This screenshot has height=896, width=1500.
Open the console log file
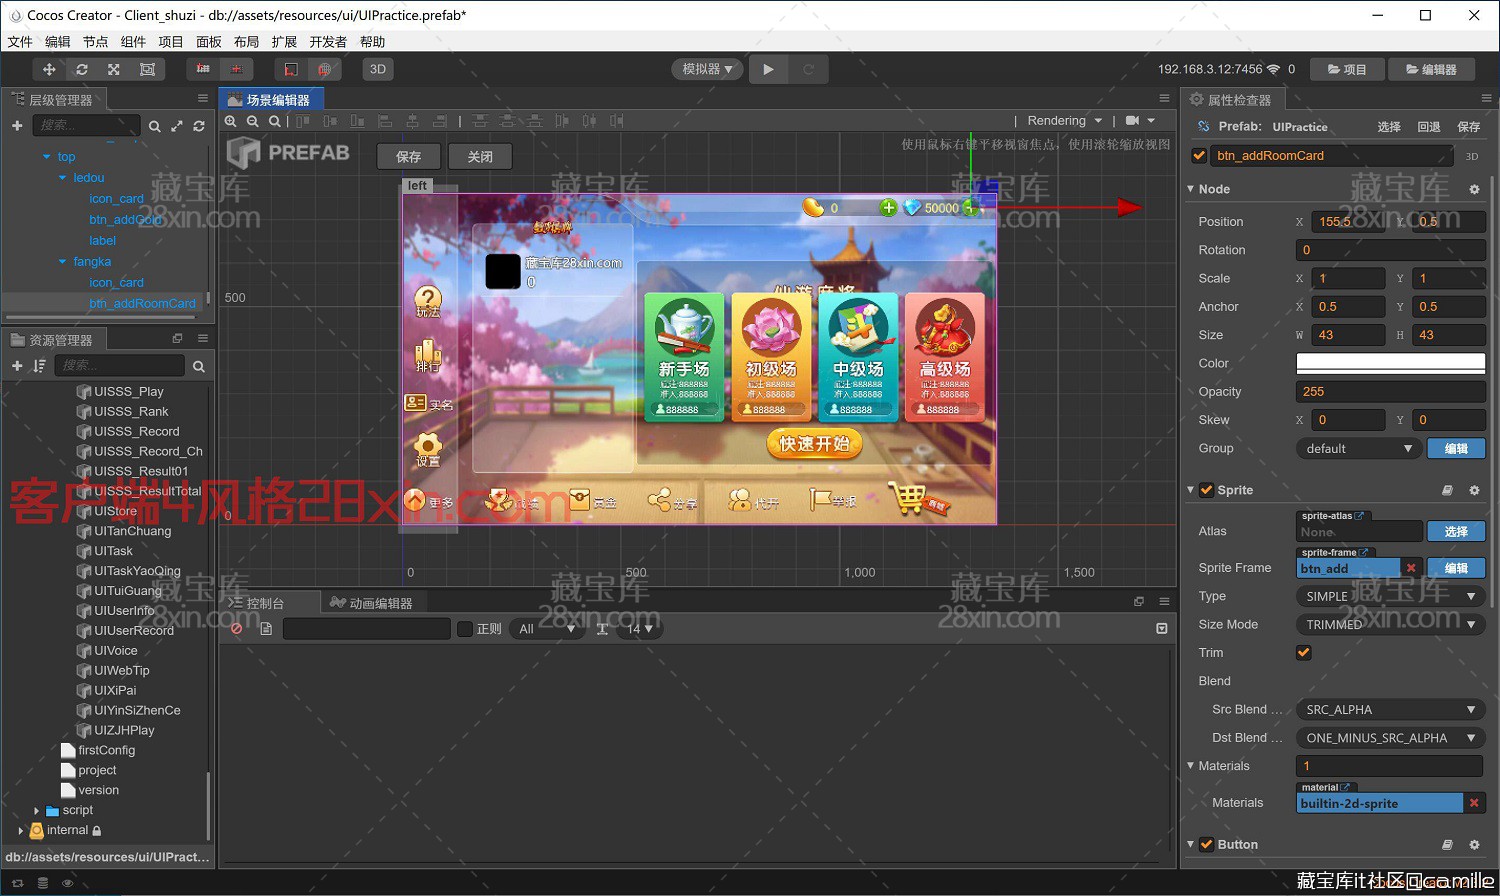click(266, 629)
